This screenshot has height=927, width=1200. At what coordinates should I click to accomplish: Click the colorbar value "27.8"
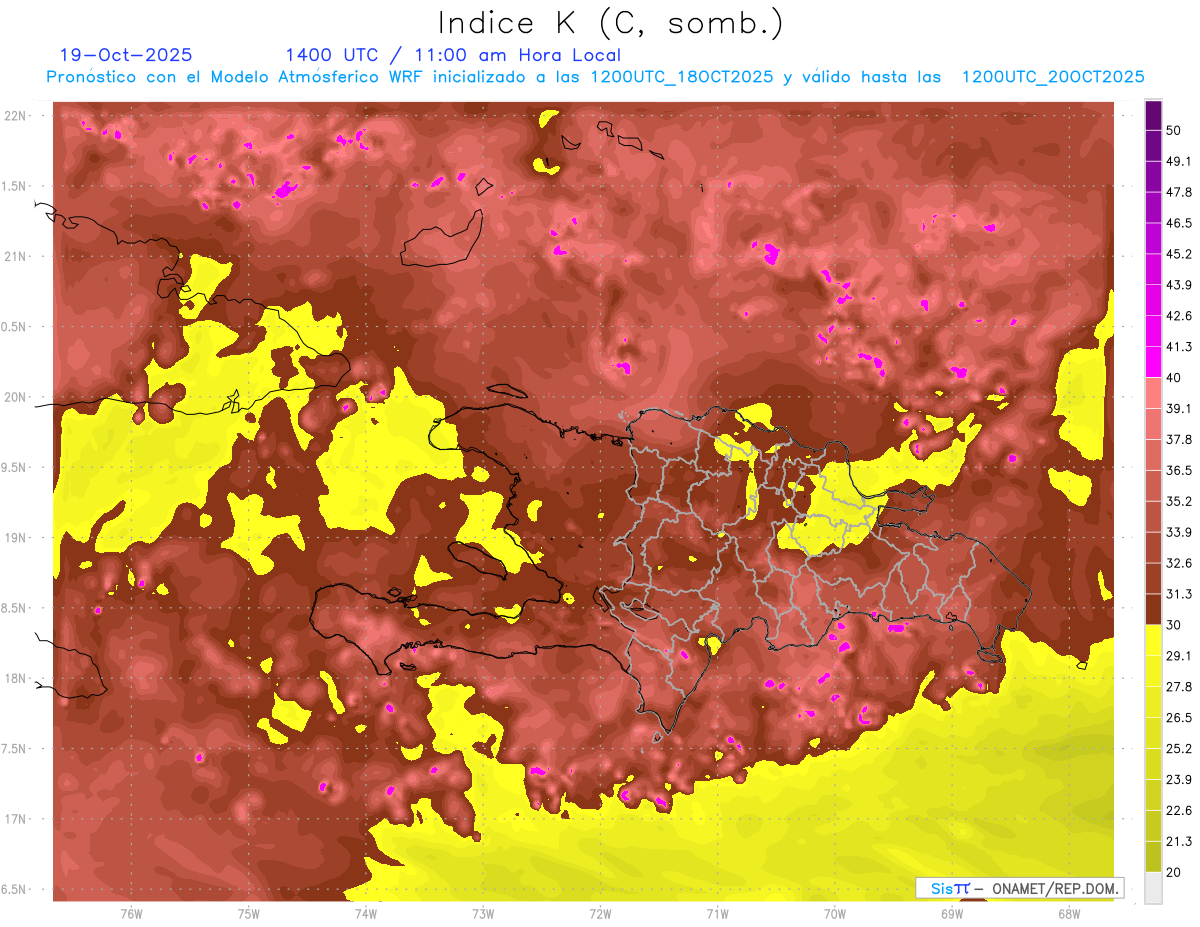pyautogui.click(x=1180, y=687)
